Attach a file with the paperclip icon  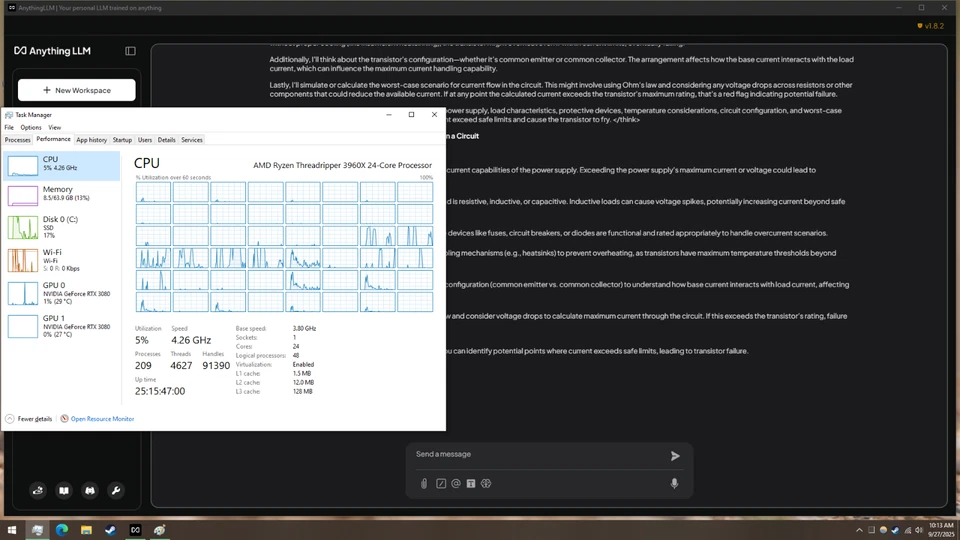point(424,484)
